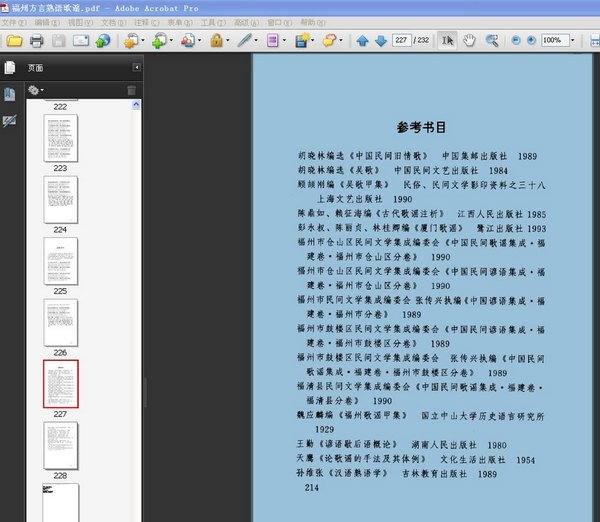
Task: Open the 100% zoom level dropdown arrow
Action: coord(572,40)
